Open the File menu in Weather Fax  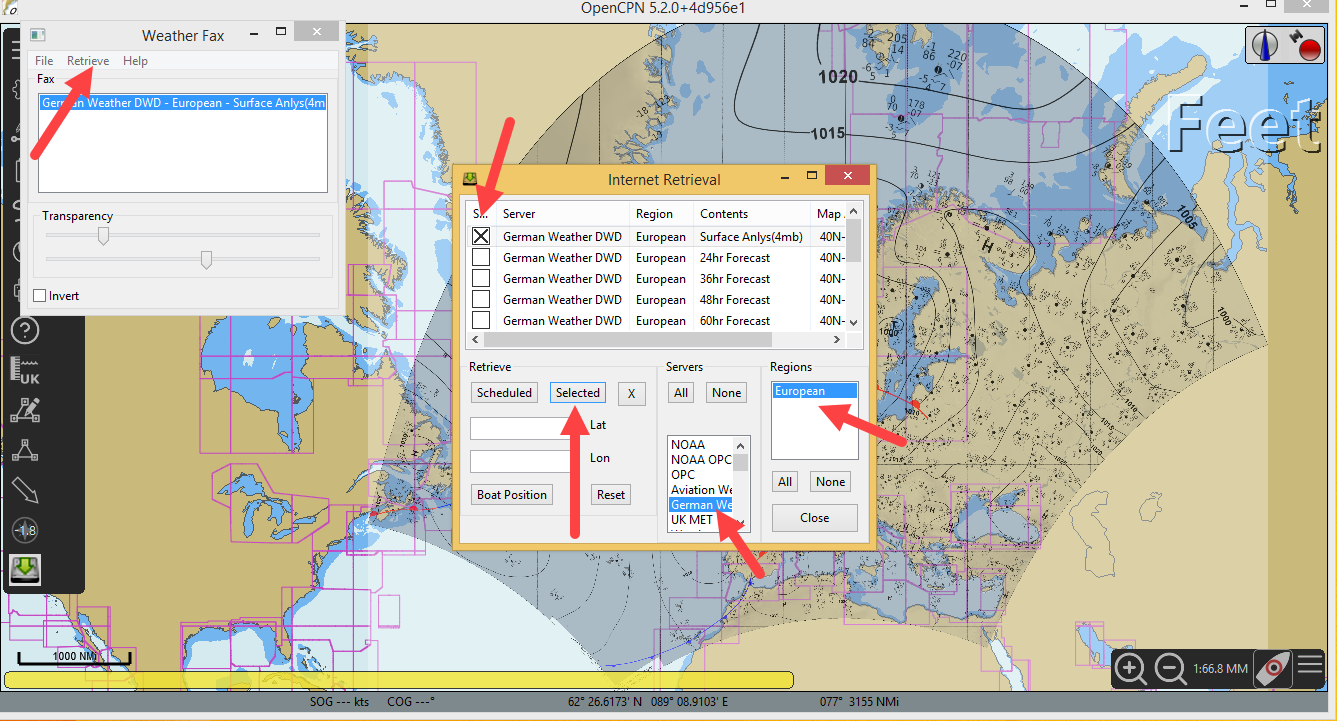44,61
